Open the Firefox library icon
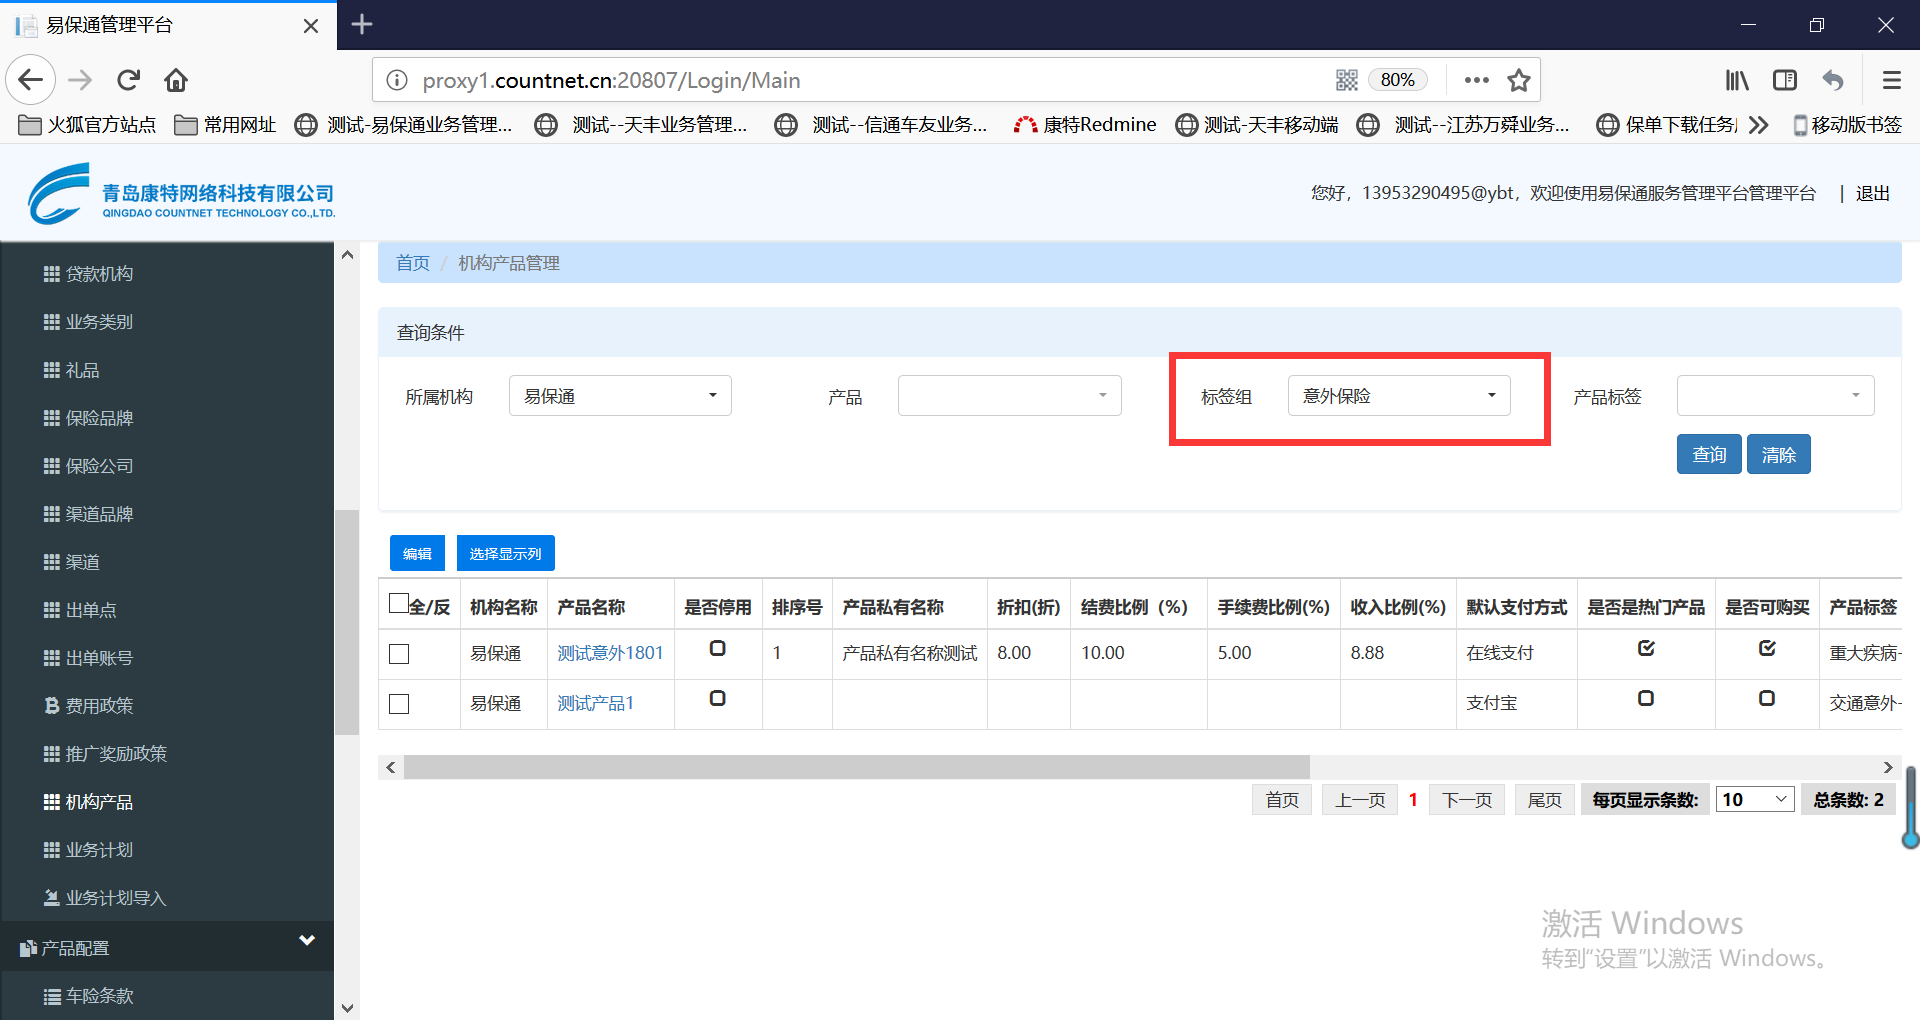This screenshot has width=1920, height=1020. tap(1737, 80)
